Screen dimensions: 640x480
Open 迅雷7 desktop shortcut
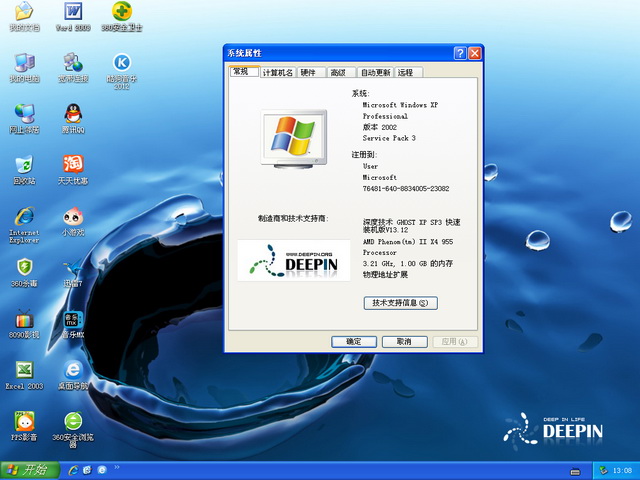coord(73,272)
